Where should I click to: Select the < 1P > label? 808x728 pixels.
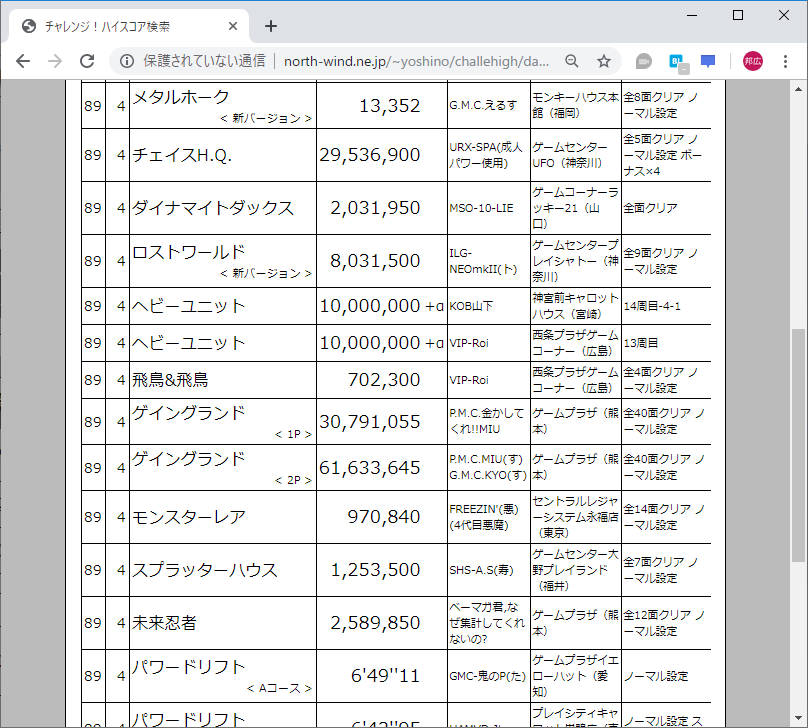point(293,434)
